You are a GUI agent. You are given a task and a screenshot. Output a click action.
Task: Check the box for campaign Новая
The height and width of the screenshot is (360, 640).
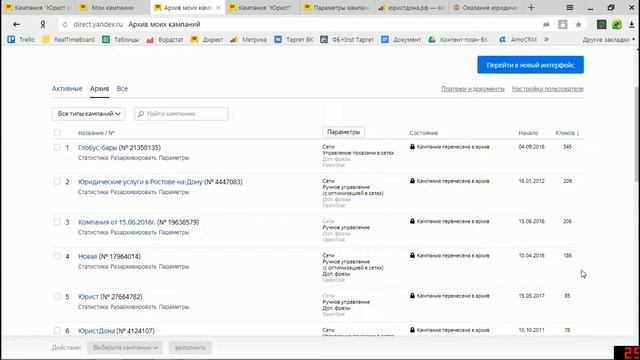click(x=57, y=256)
